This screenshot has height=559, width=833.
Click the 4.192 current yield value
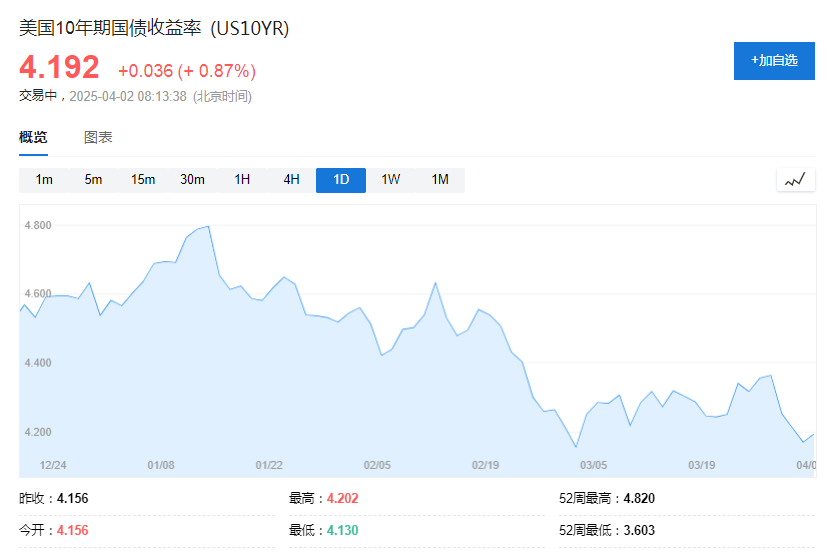(x=60, y=67)
